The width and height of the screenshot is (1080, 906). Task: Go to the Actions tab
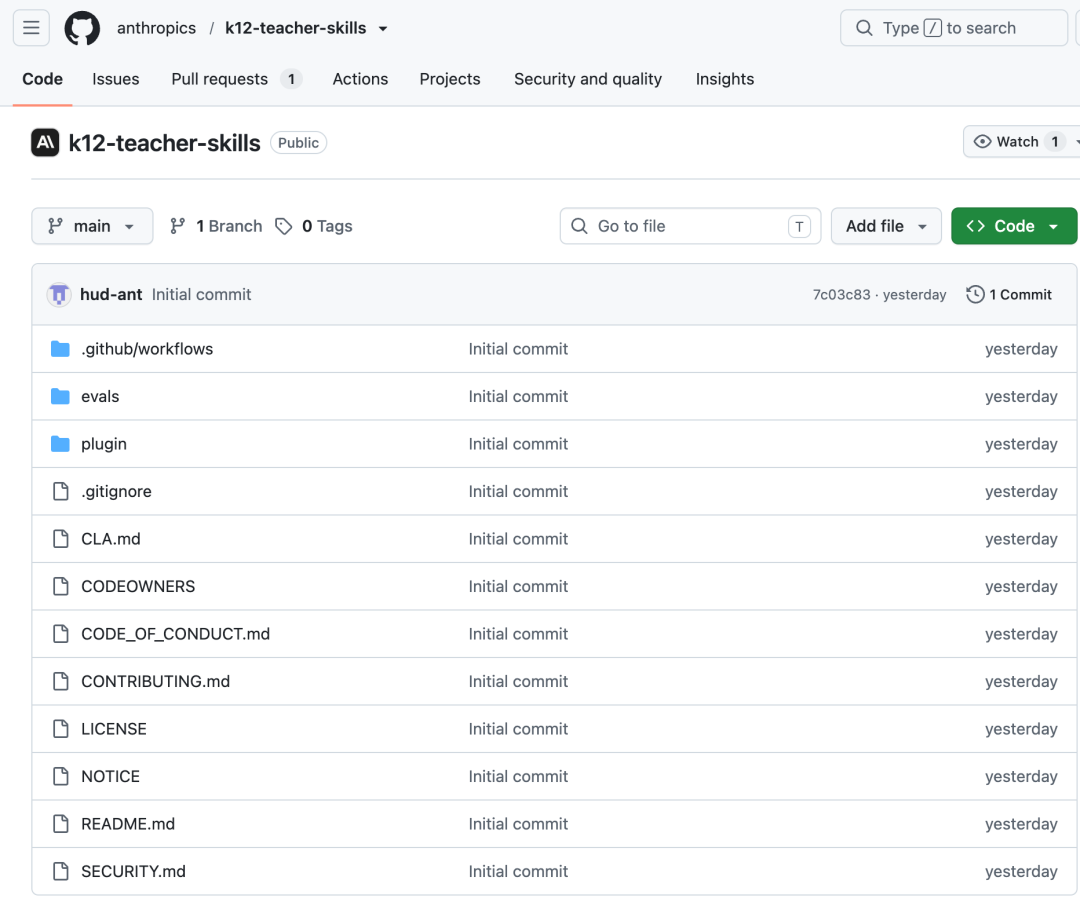coord(360,79)
